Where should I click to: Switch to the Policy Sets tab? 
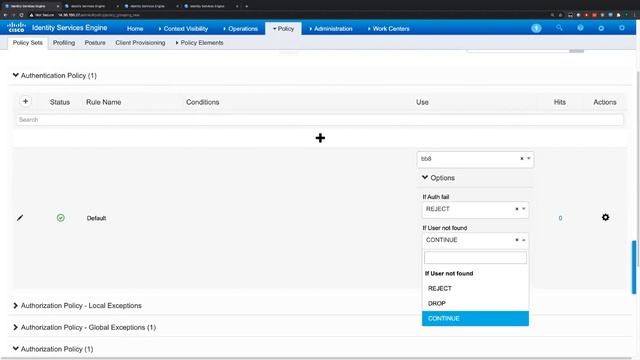click(x=27, y=43)
